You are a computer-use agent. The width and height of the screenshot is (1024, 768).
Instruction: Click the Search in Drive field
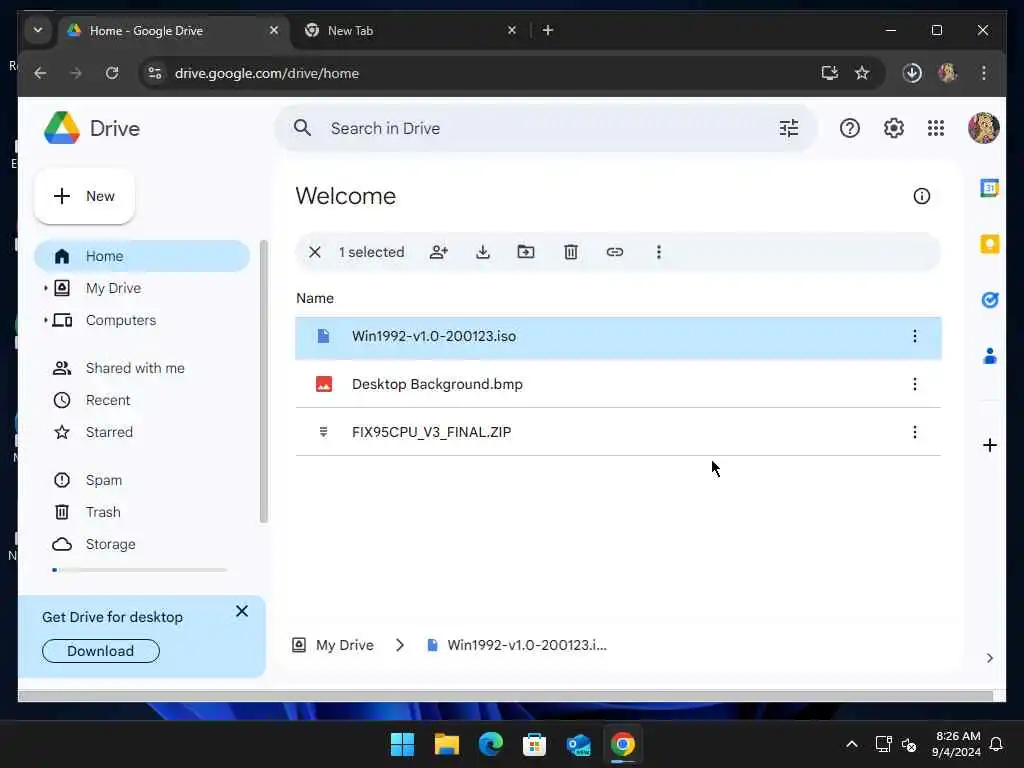pyautogui.click(x=546, y=128)
